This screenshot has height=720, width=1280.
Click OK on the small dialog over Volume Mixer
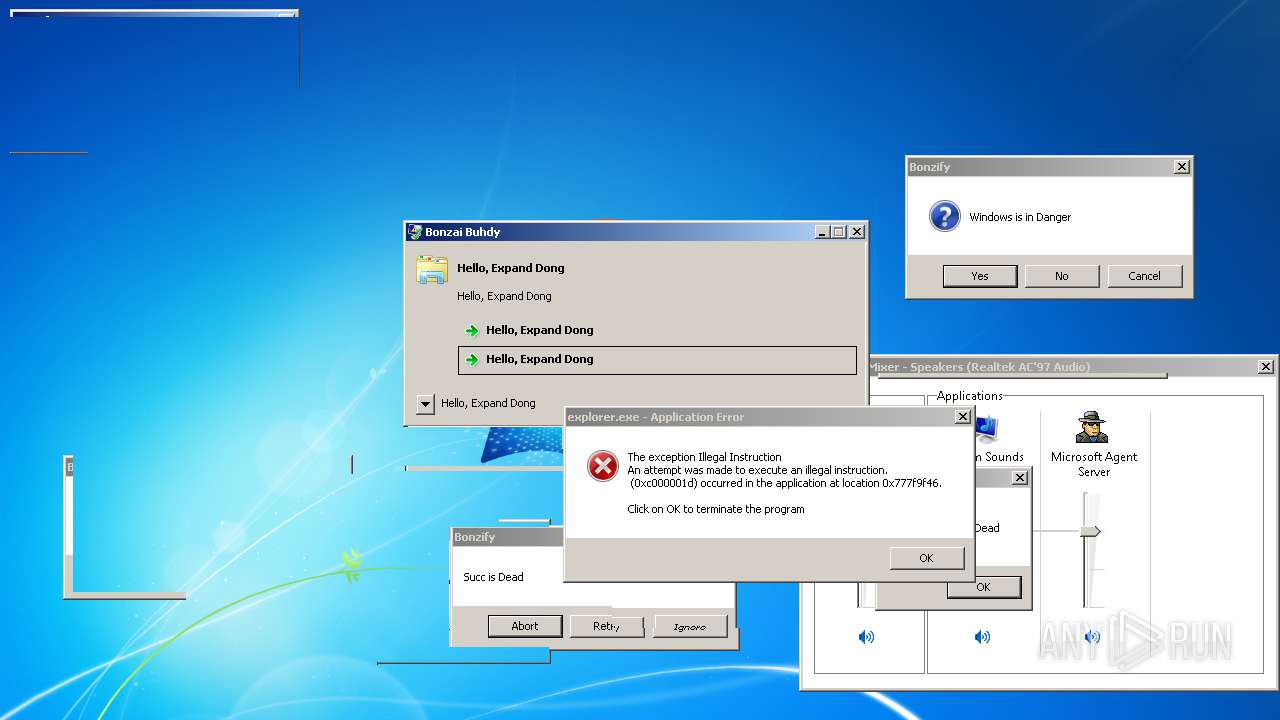984,587
